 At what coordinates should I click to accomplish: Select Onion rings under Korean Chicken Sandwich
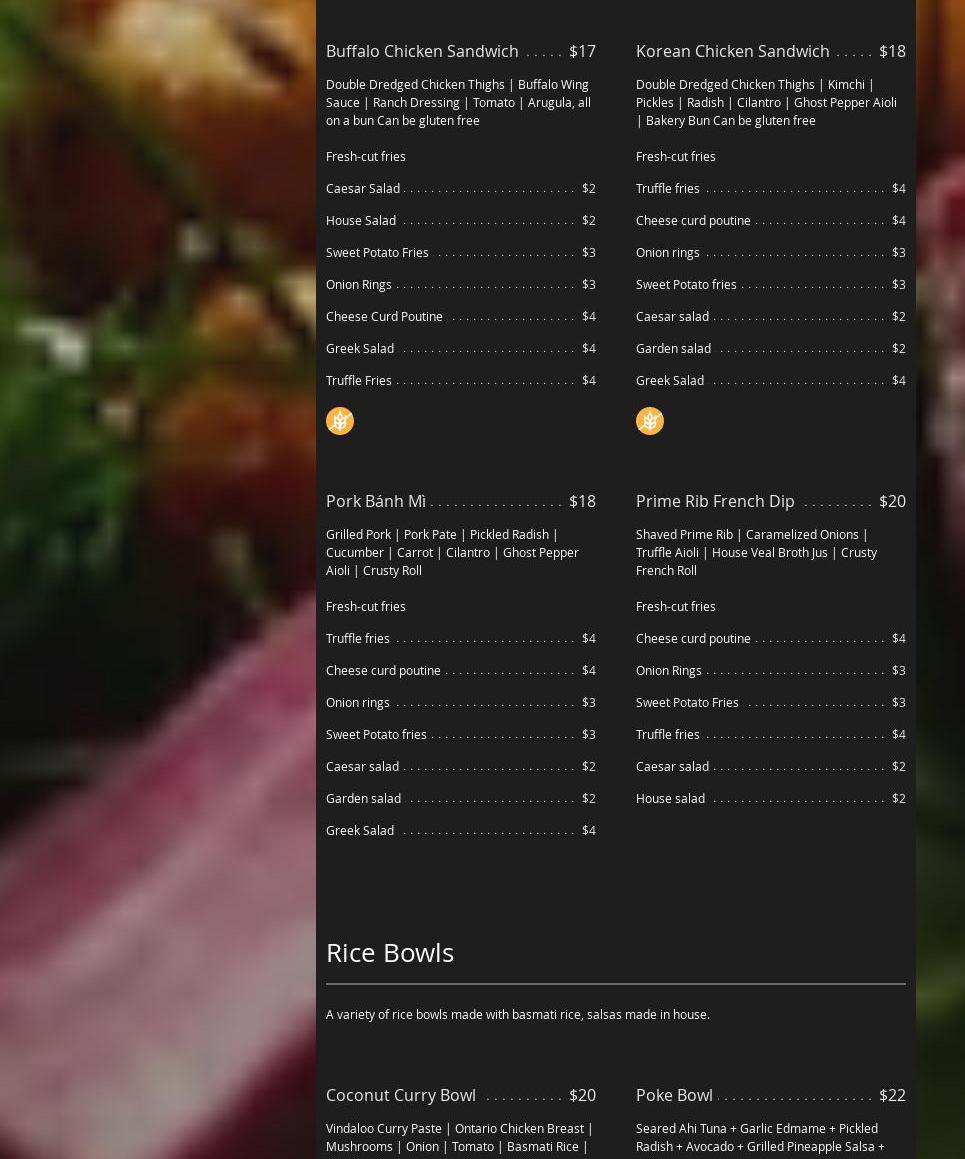click(667, 252)
